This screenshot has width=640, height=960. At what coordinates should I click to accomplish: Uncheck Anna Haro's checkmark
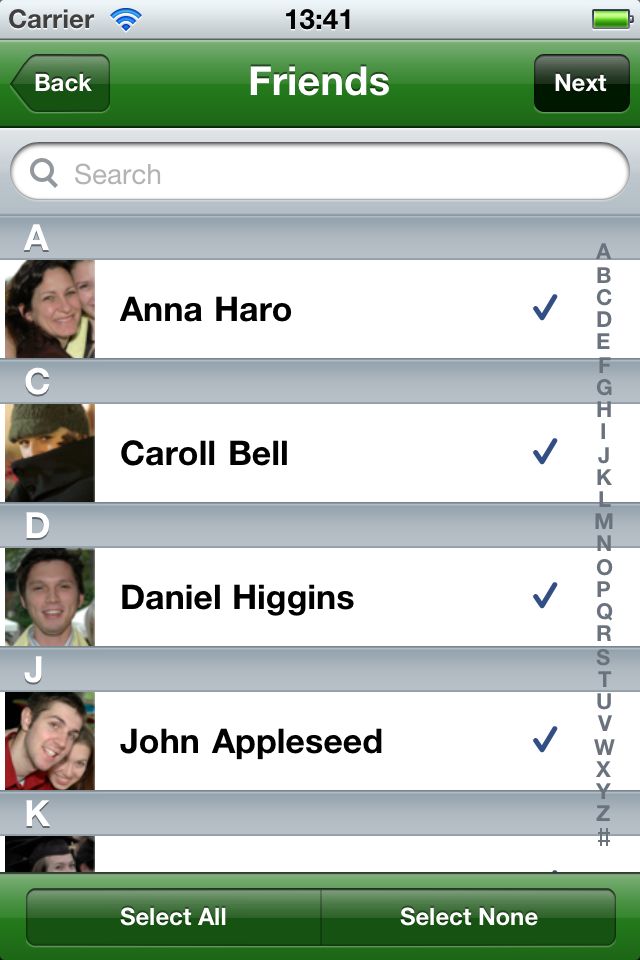545,307
